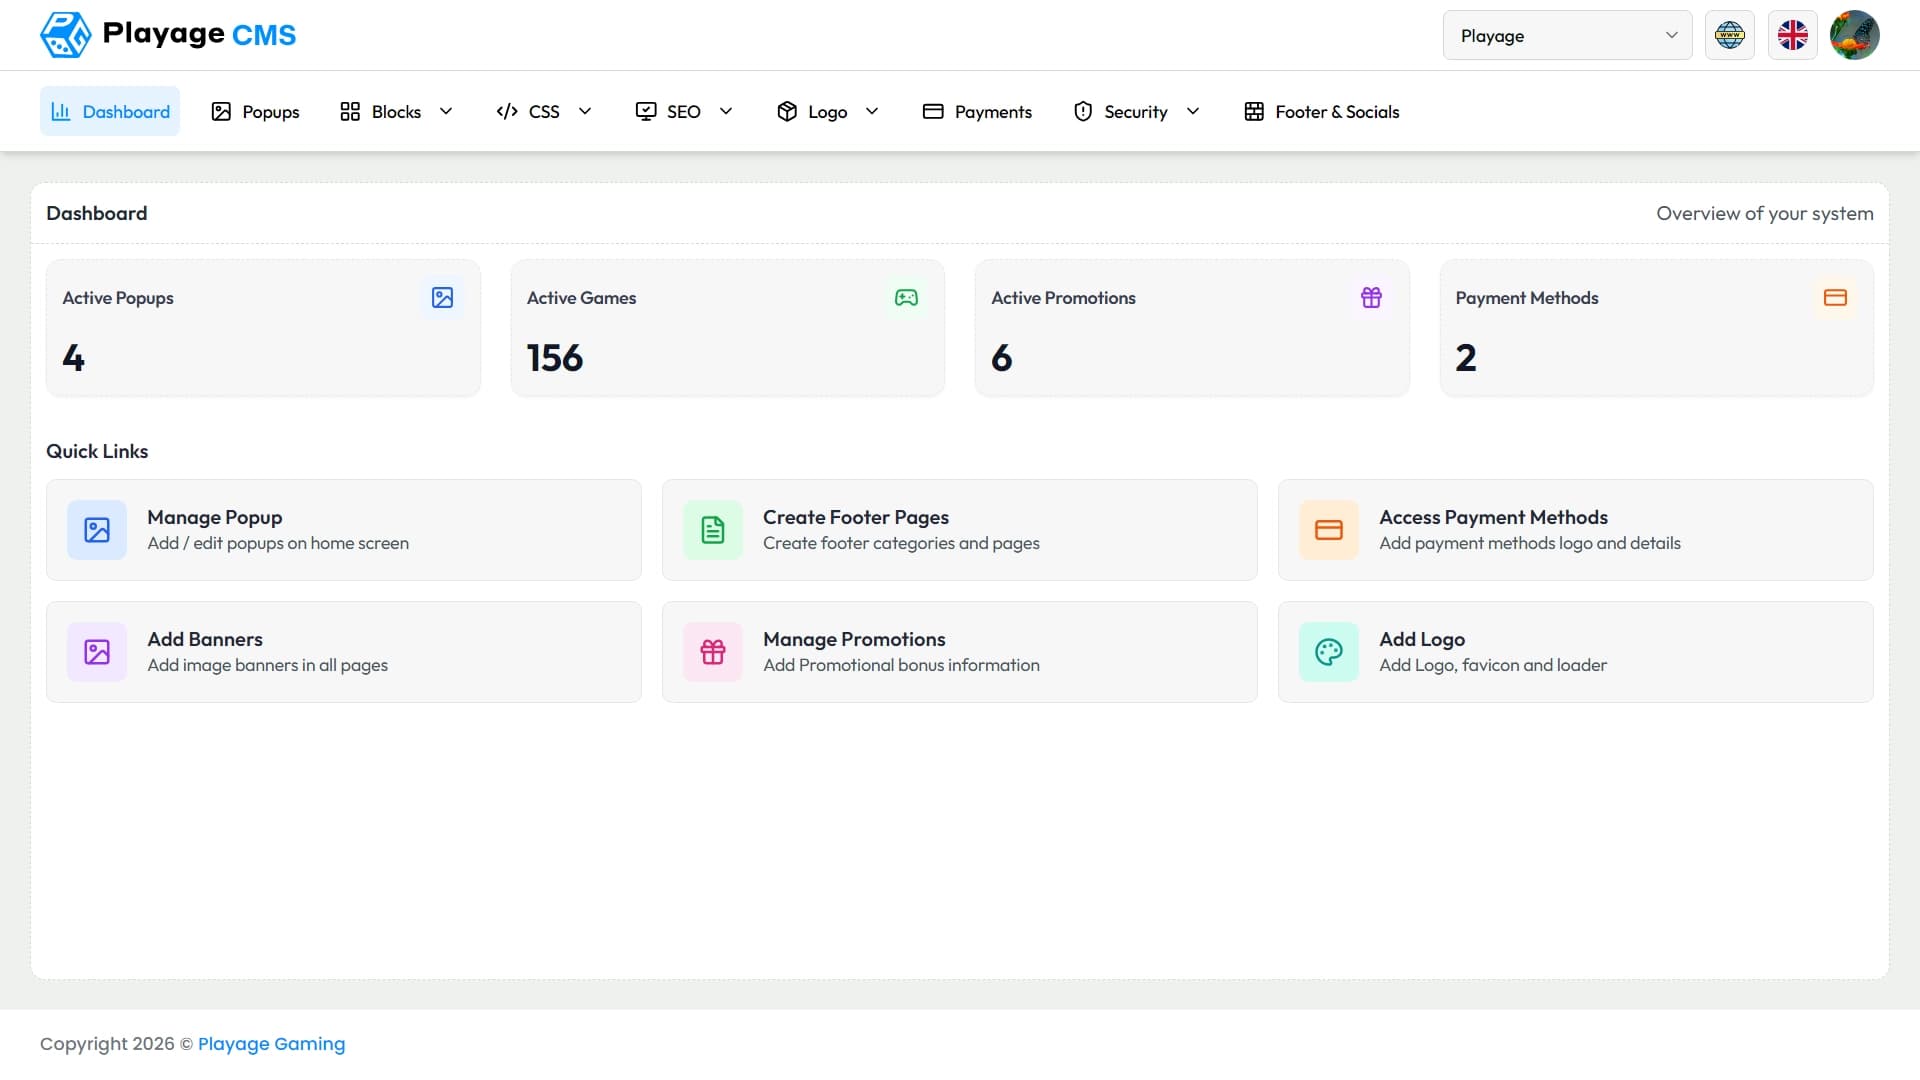This screenshot has width=1920, height=1080.
Task: Click the blue Manage Popup icon
Action: tap(97, 530)
